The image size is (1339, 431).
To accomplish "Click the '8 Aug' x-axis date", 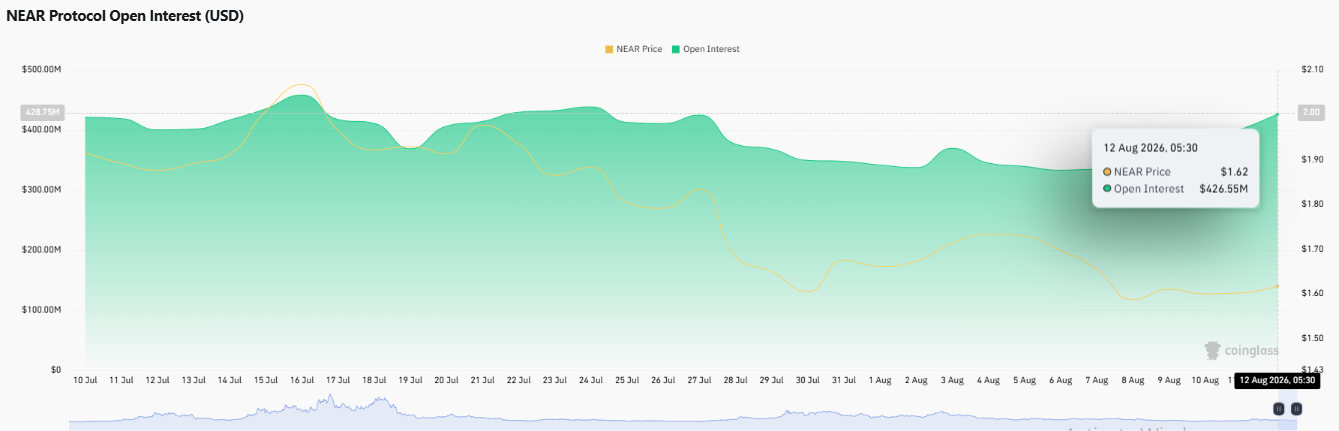I will pyautogui.click(x=1133, y=381).
